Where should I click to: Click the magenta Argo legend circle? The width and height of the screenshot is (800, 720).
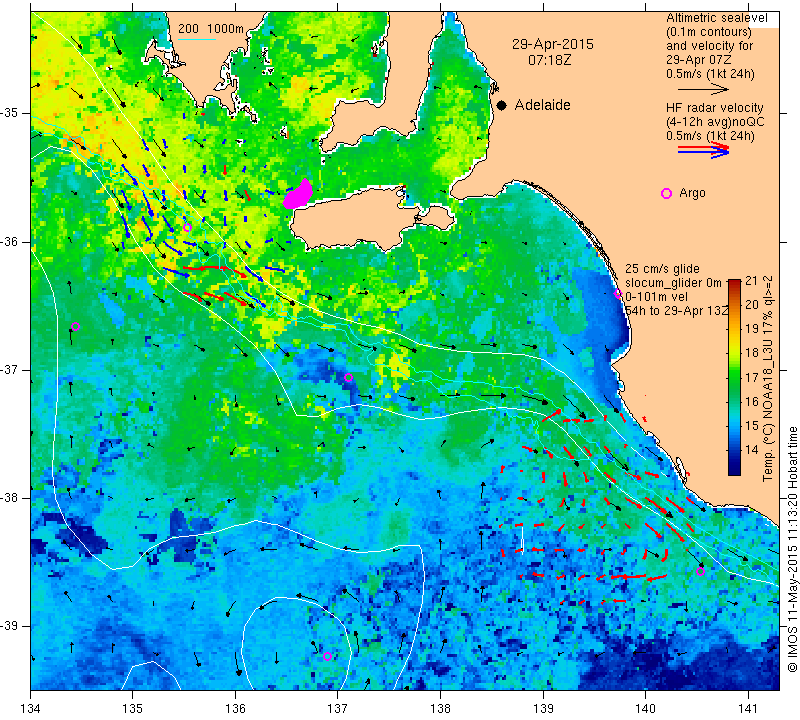[x=666, y=193]
